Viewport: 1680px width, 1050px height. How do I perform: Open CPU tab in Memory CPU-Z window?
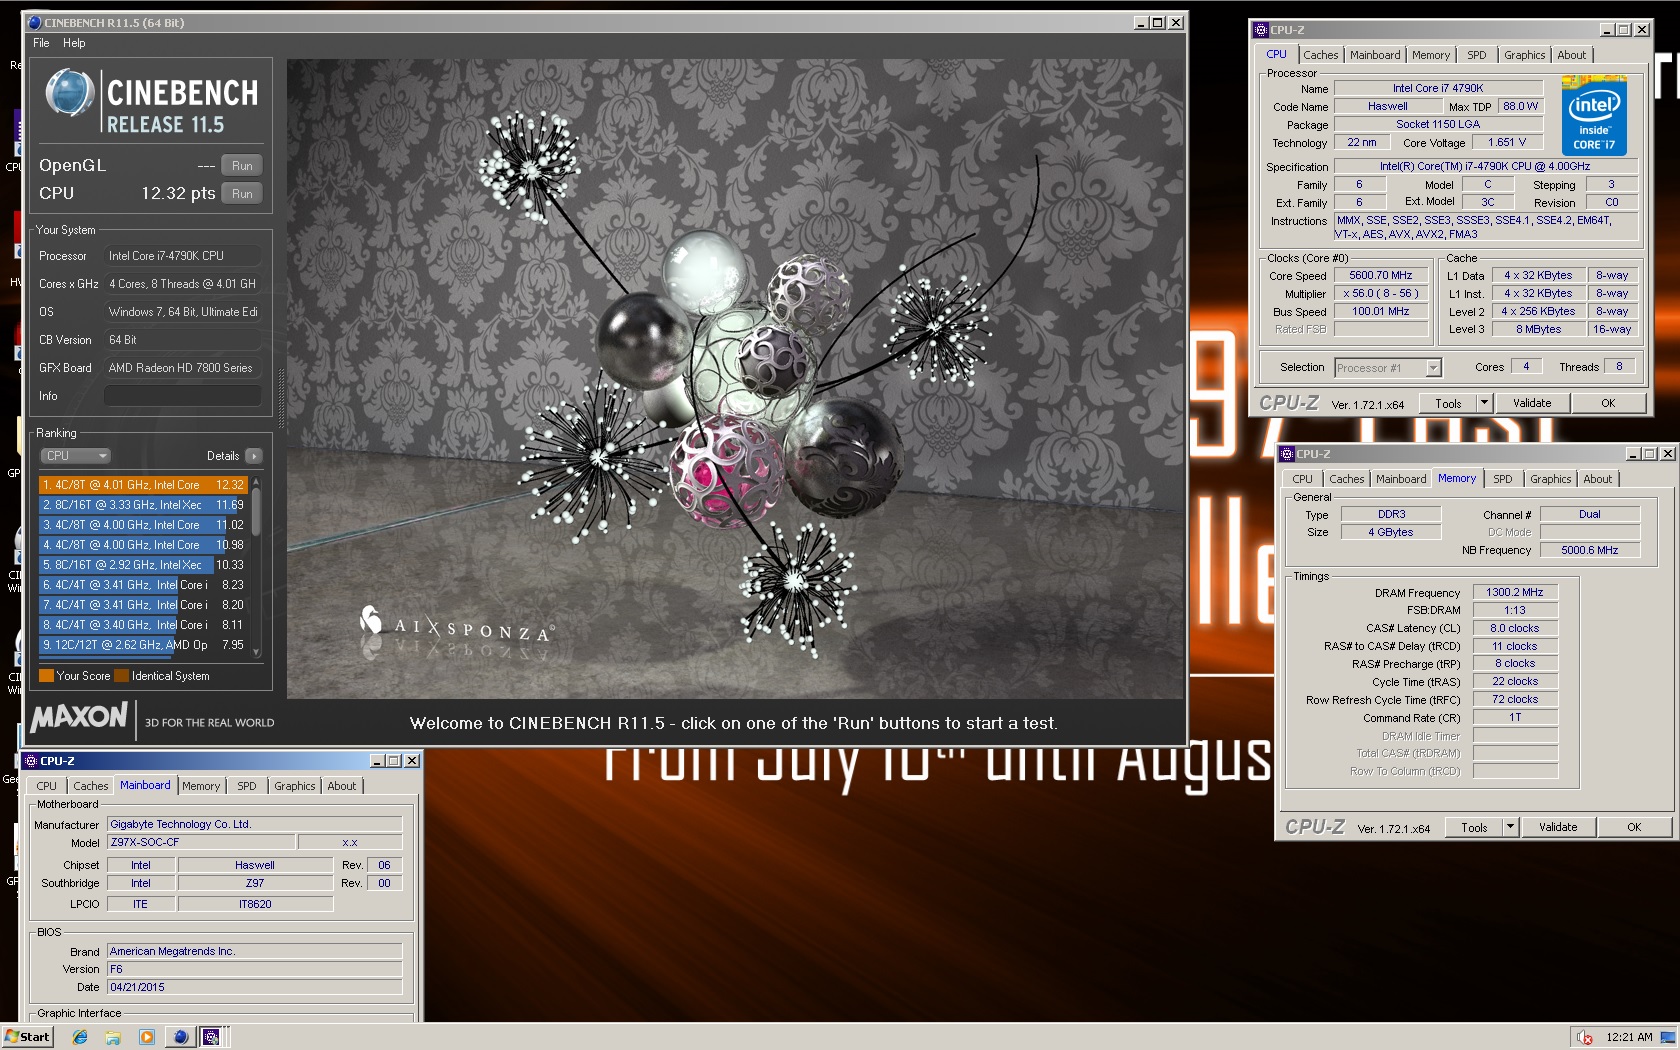(x=1302, y=479)
